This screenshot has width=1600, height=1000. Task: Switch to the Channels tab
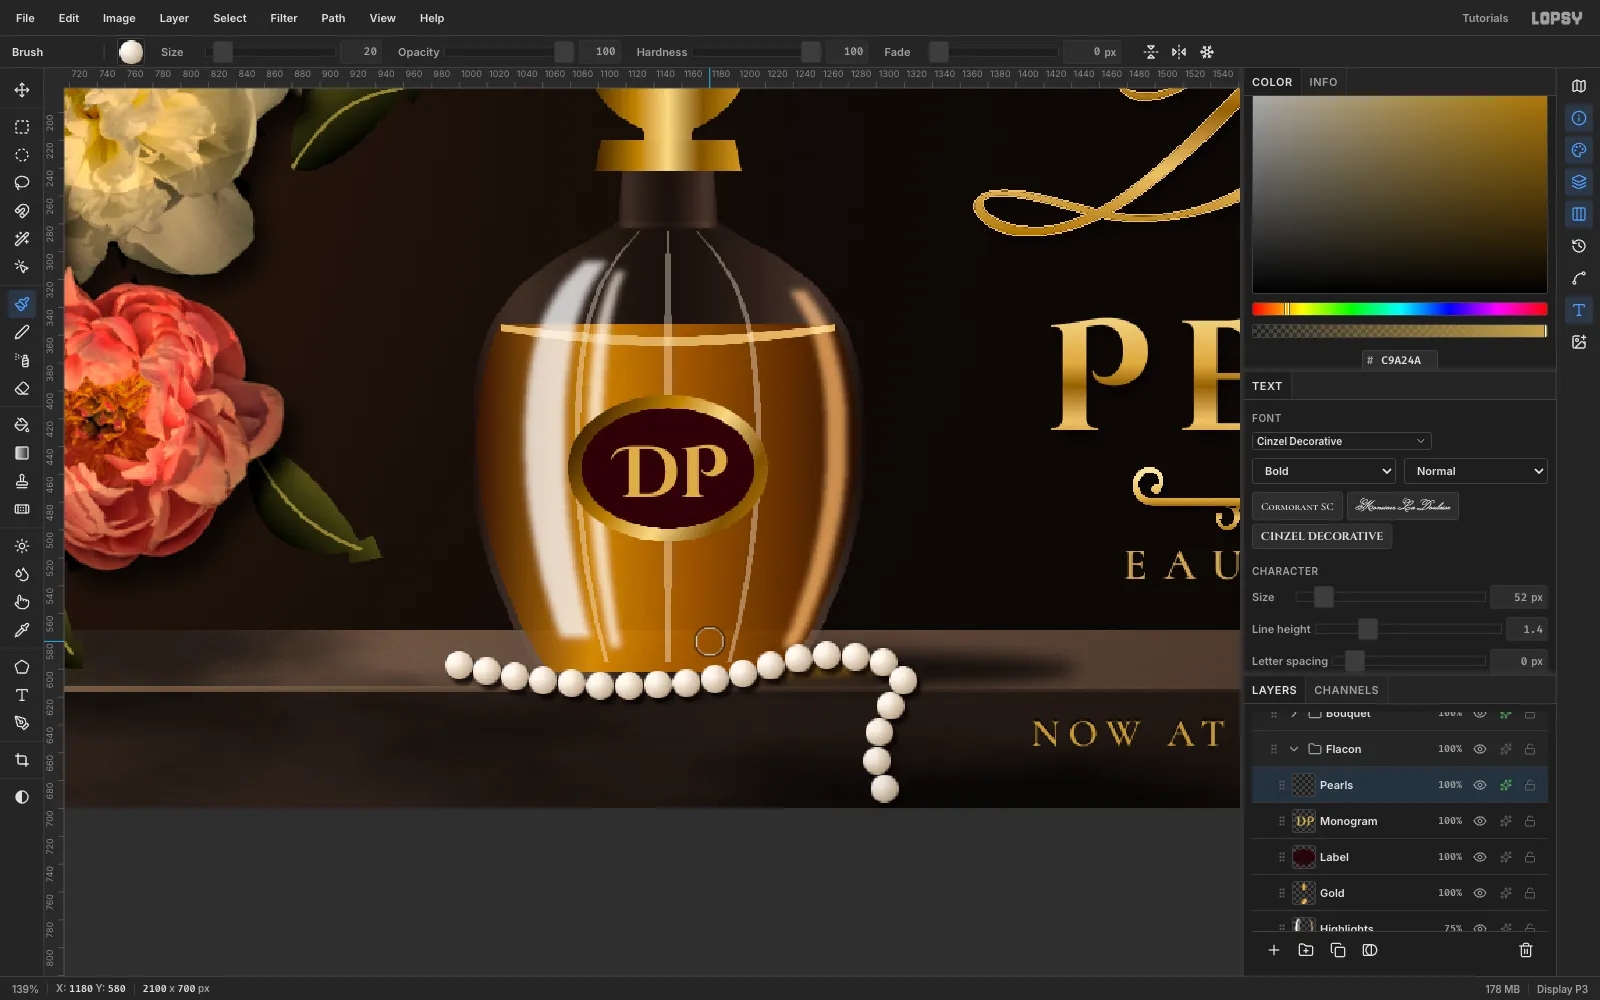(x=1346, y=690)
